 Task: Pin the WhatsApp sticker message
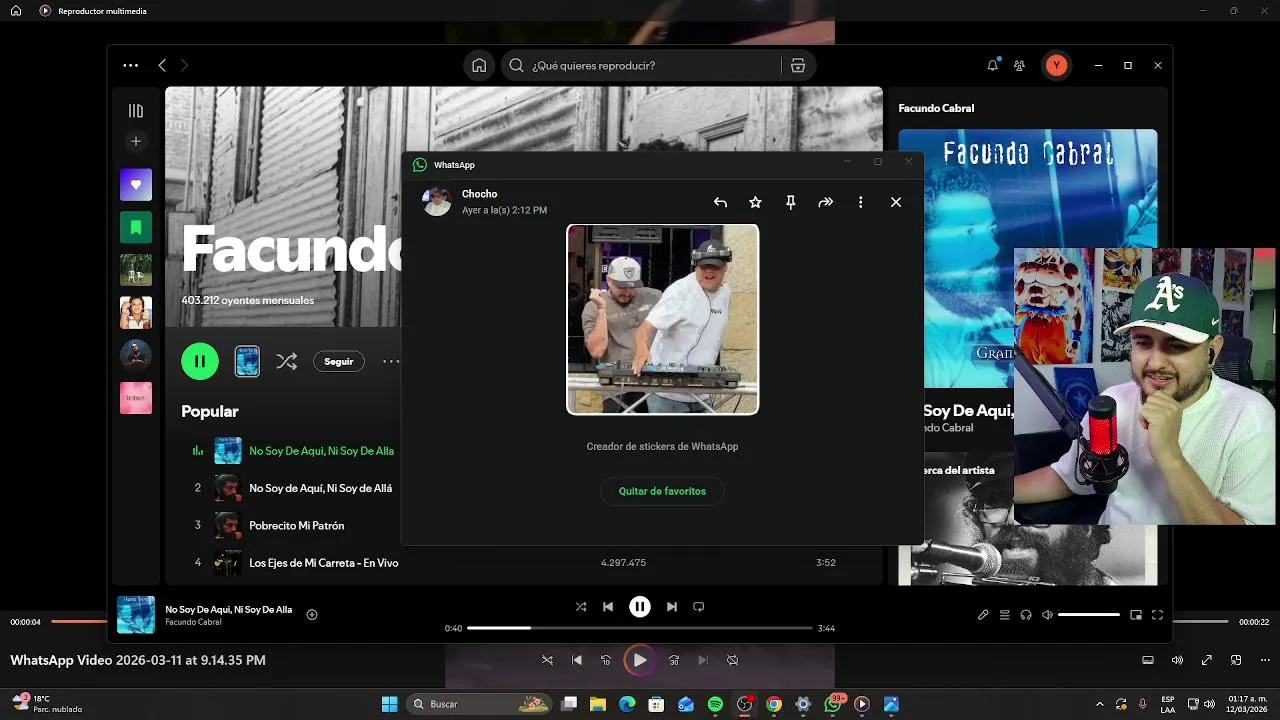(x=790, y=202)
